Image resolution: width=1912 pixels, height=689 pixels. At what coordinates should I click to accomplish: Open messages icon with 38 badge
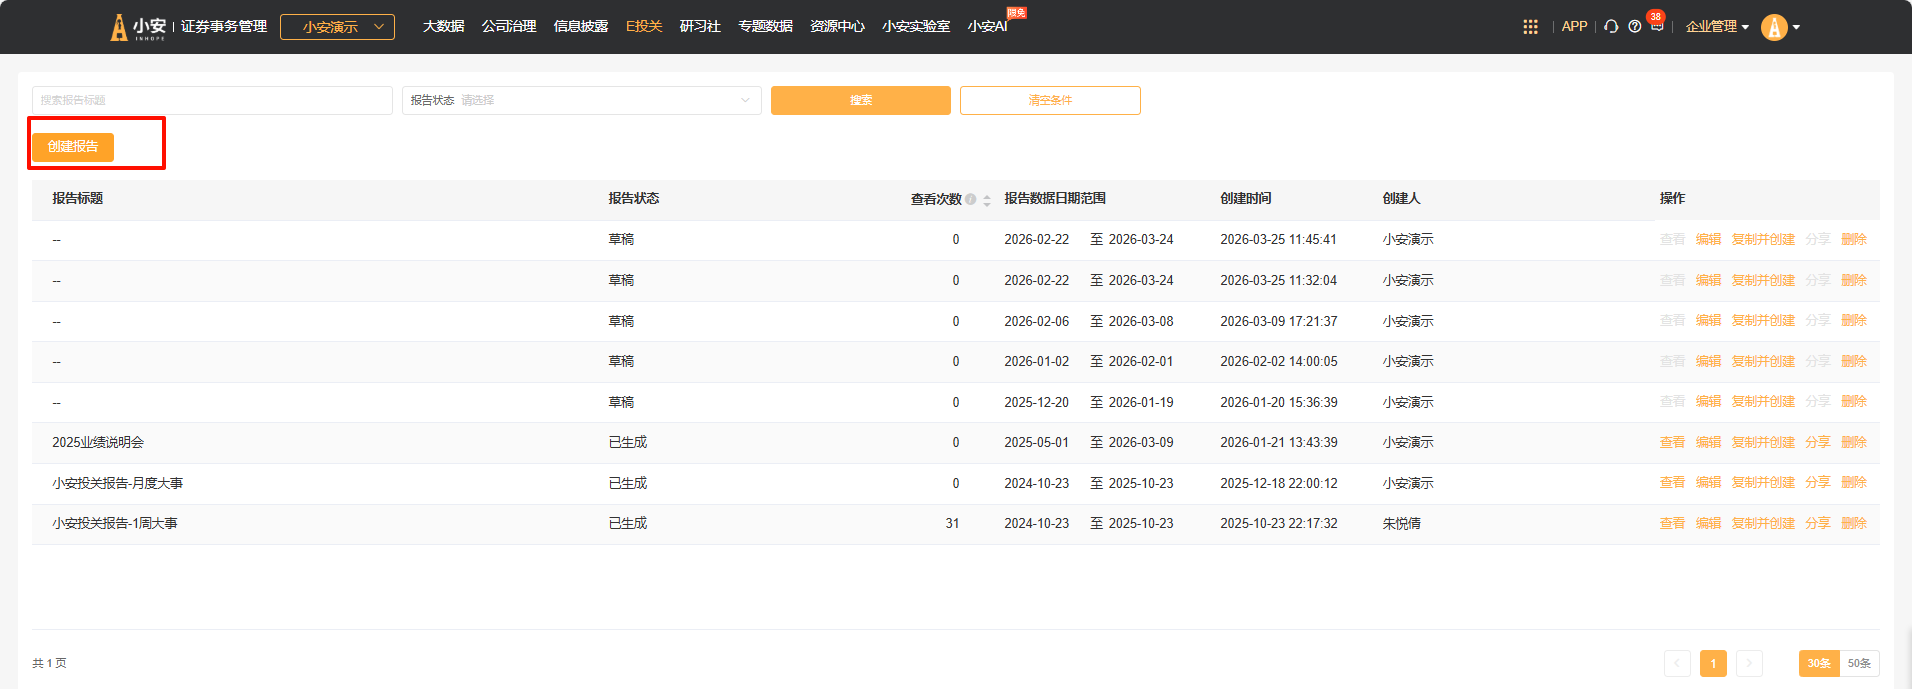pyautogui.click(x=1657, y=25)
